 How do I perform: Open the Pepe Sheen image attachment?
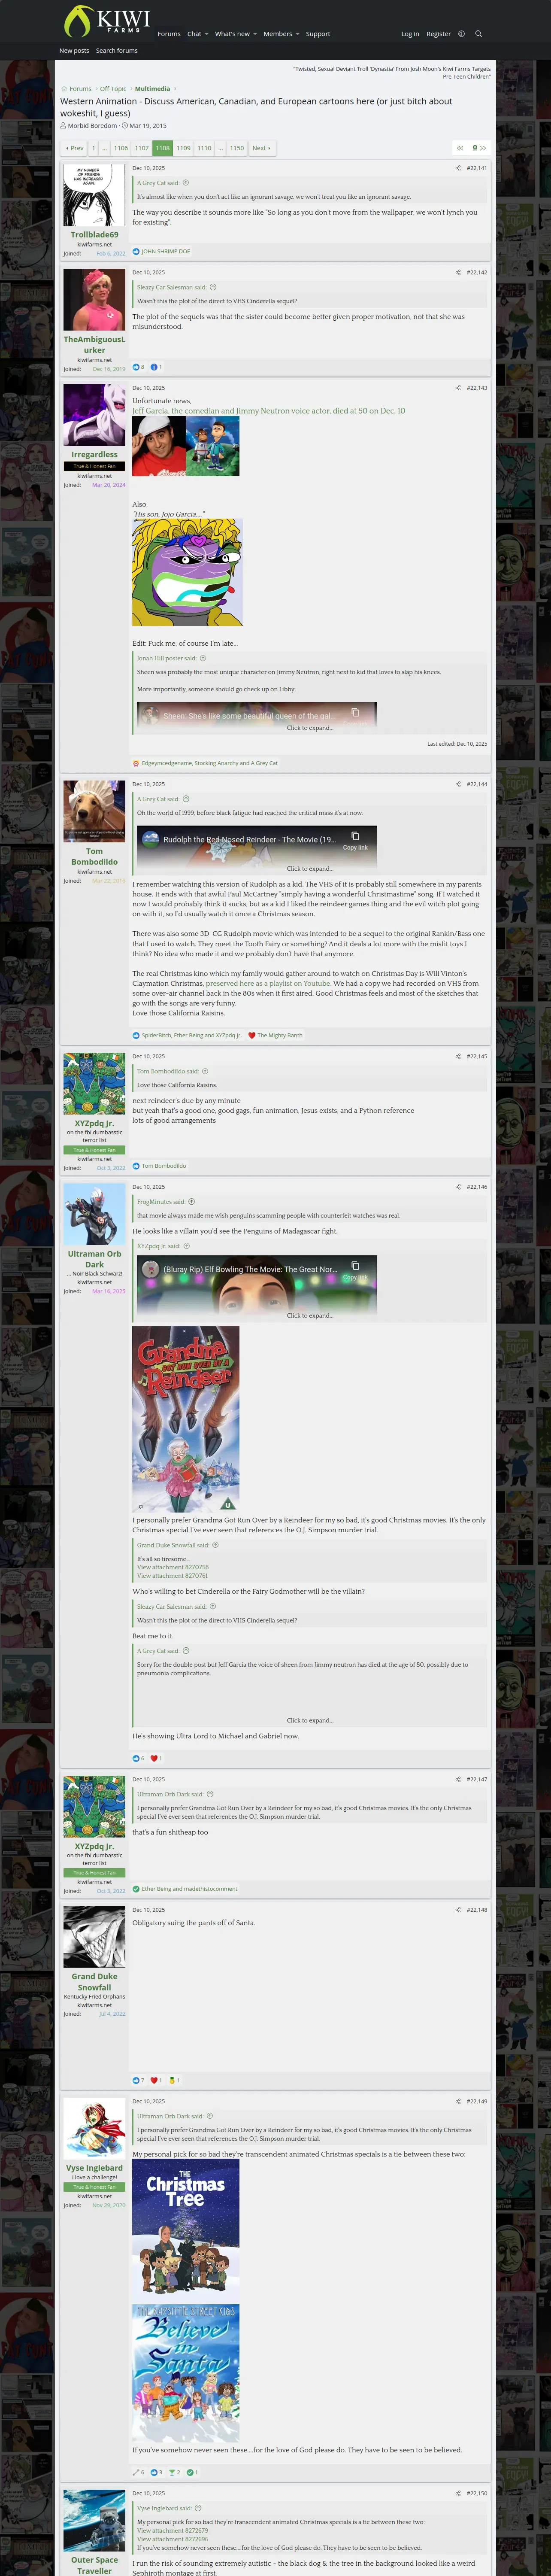tap(187, 572)
